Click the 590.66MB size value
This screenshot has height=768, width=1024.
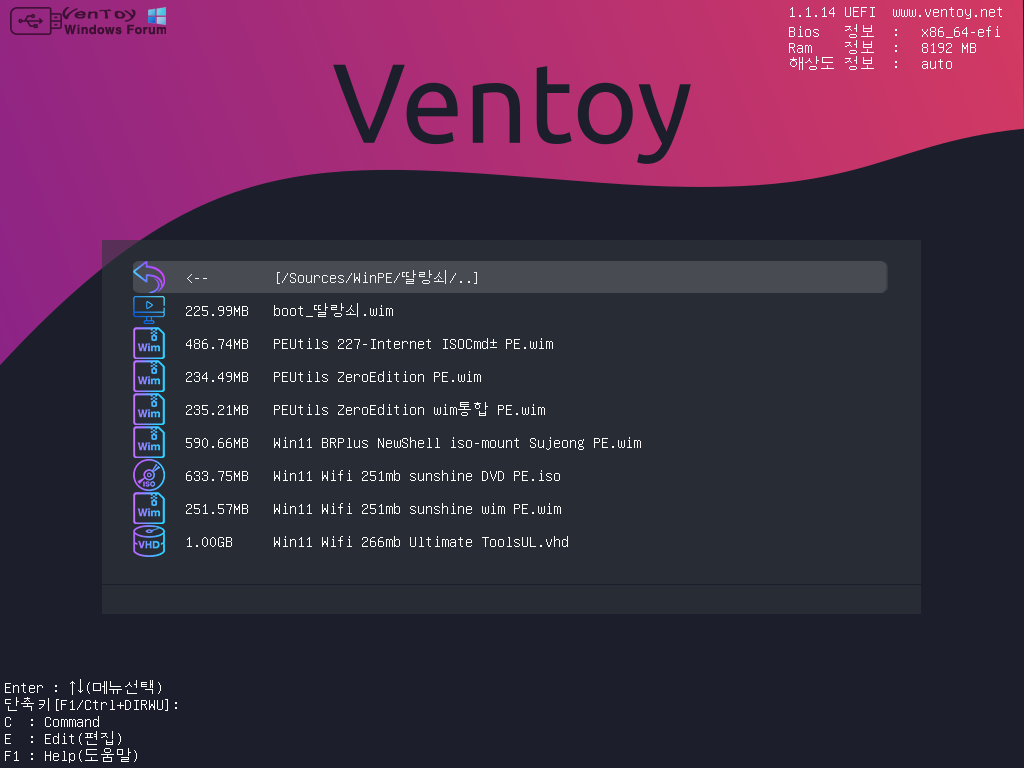(x=217, y=443)
